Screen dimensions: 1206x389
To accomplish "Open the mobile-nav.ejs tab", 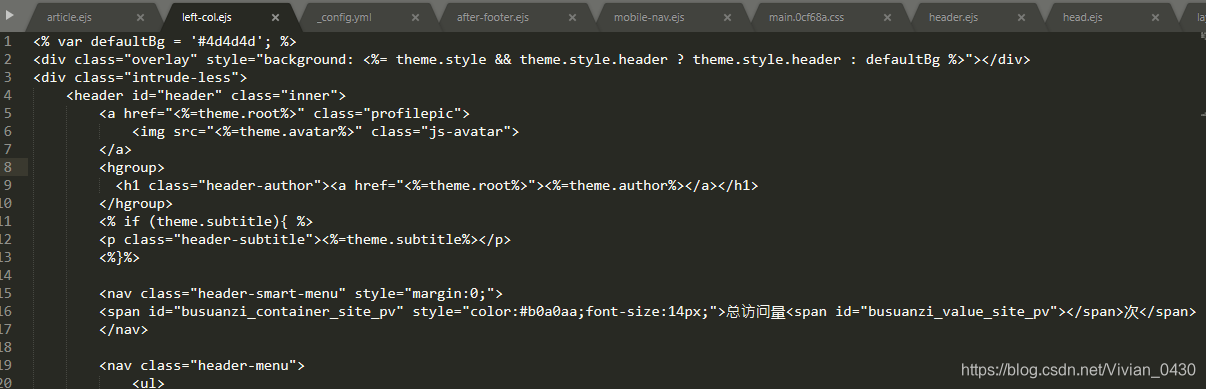I will (x=650, y=17).
